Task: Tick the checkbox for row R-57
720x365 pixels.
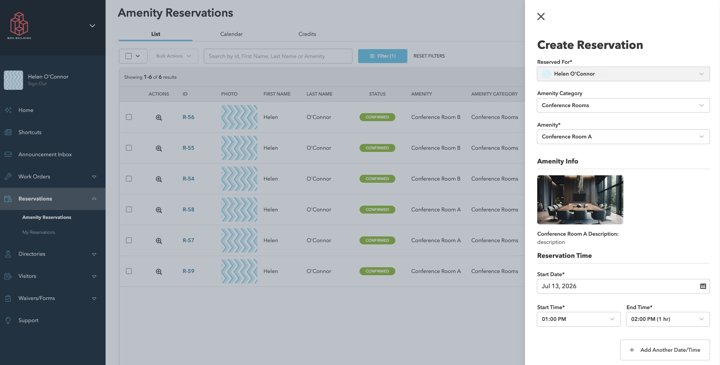Action: coord(129,240)
